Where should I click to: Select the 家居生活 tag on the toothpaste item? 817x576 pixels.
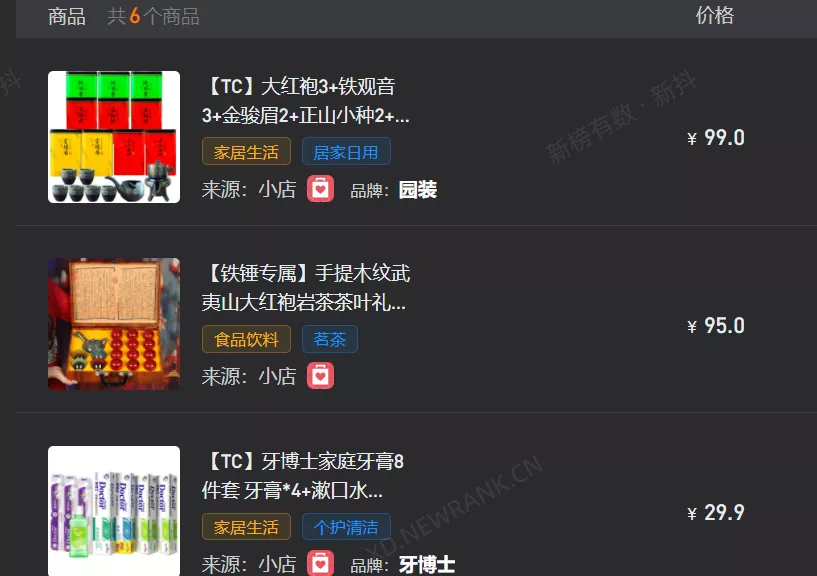point(246,526)
